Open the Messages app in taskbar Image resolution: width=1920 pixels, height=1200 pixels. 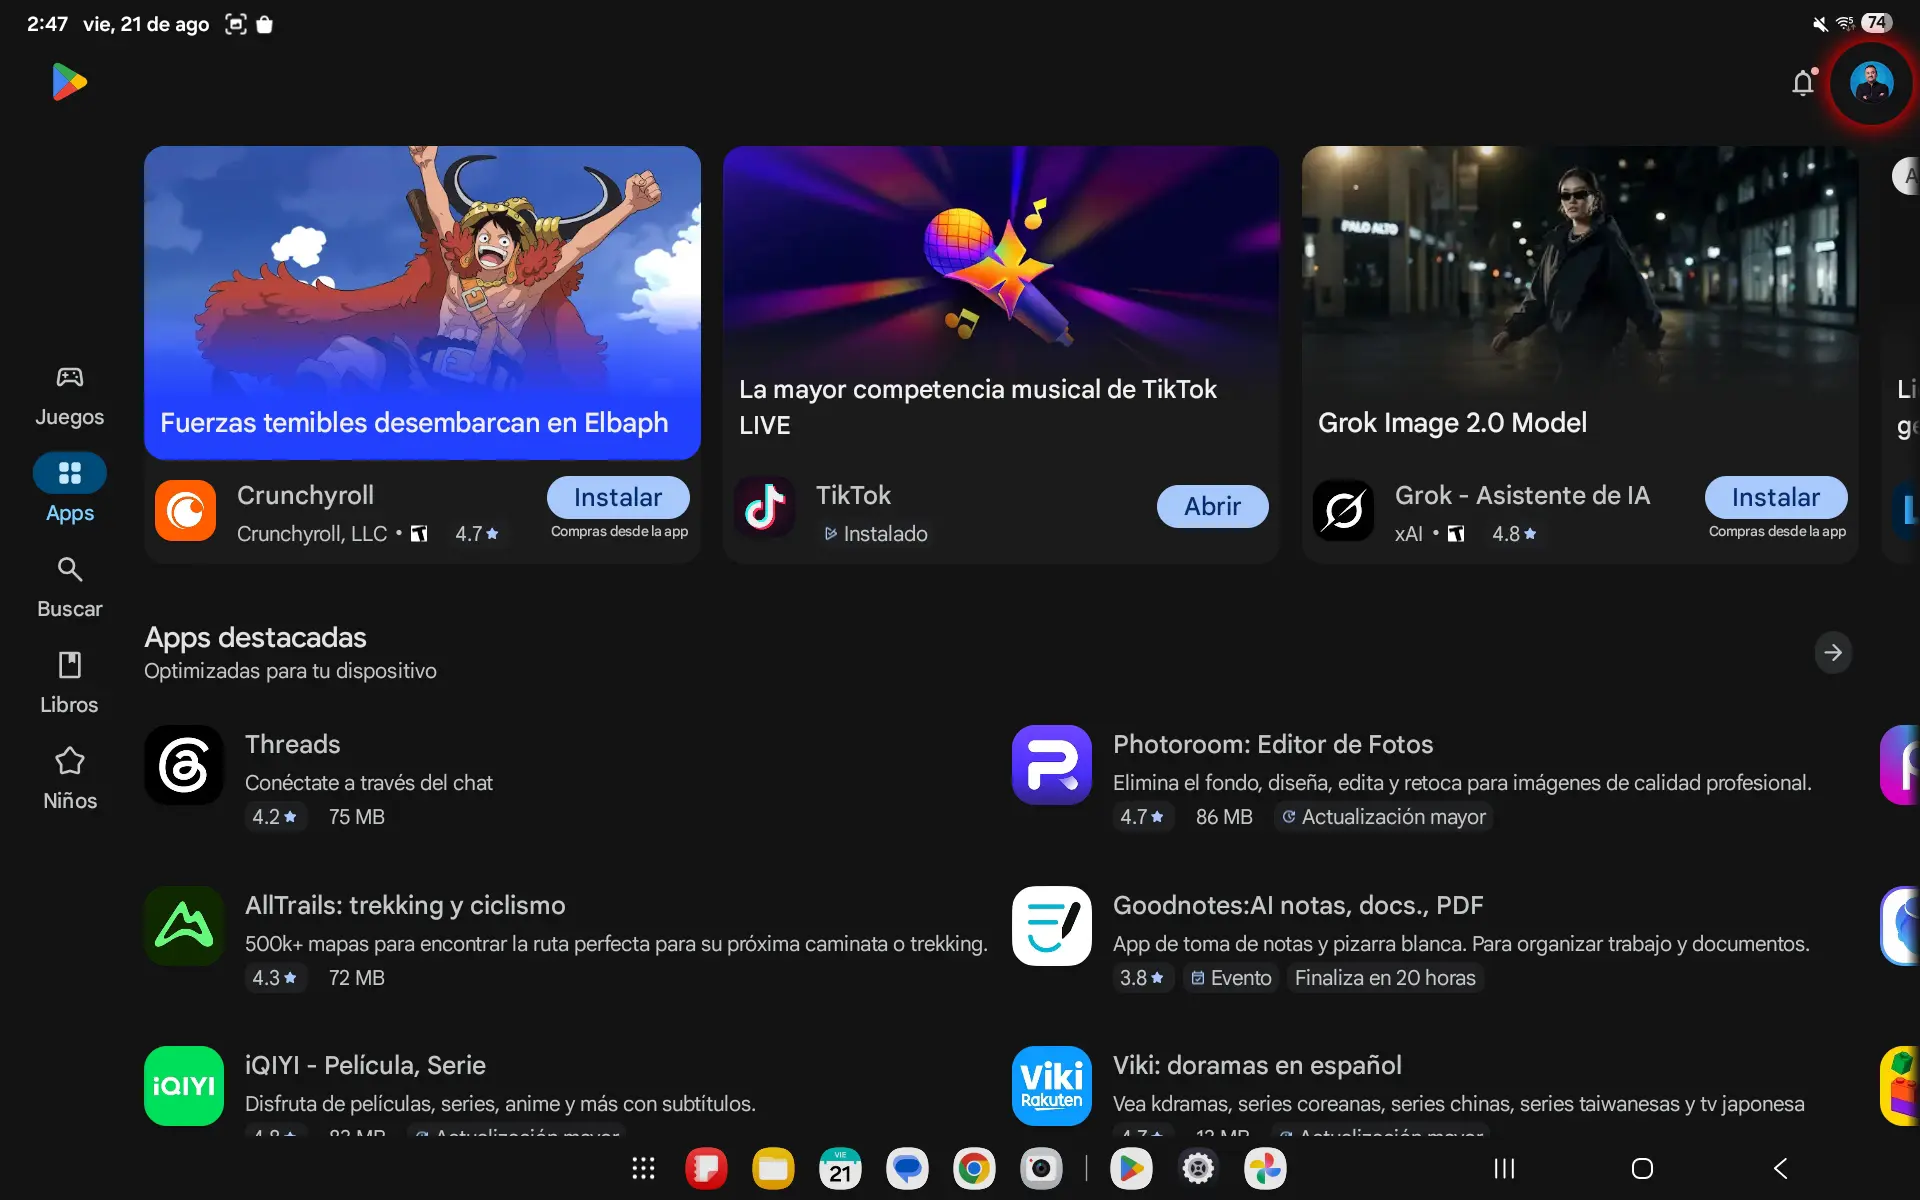(x=907, y=1168)
